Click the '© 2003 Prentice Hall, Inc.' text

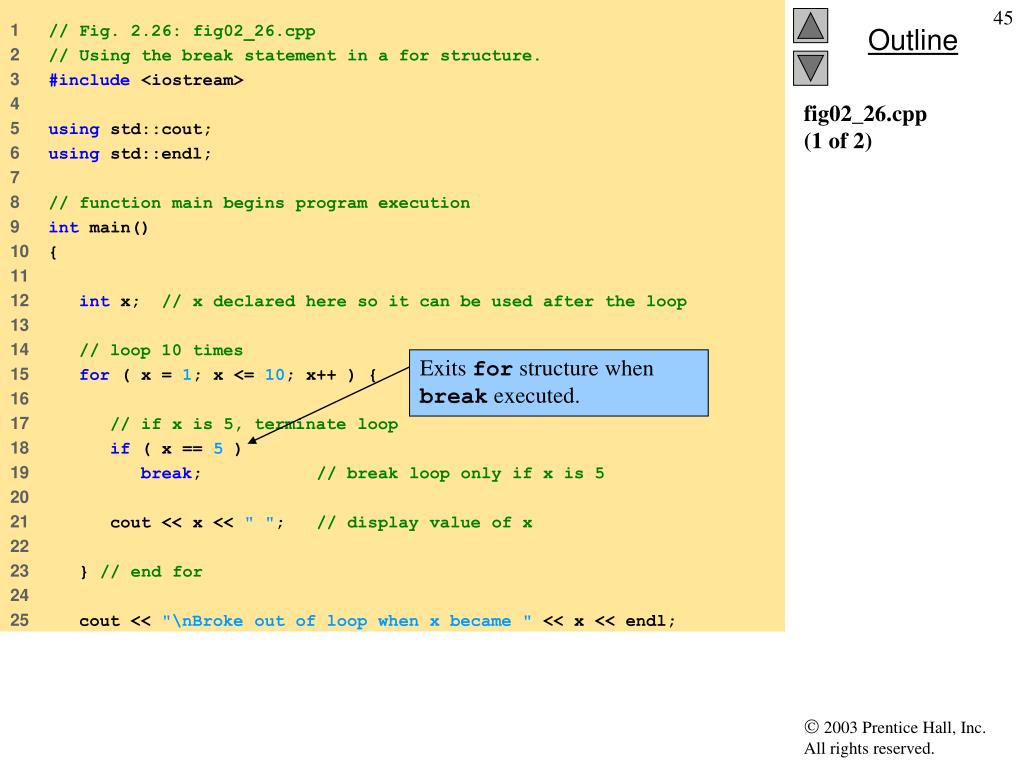coord(895,728)
